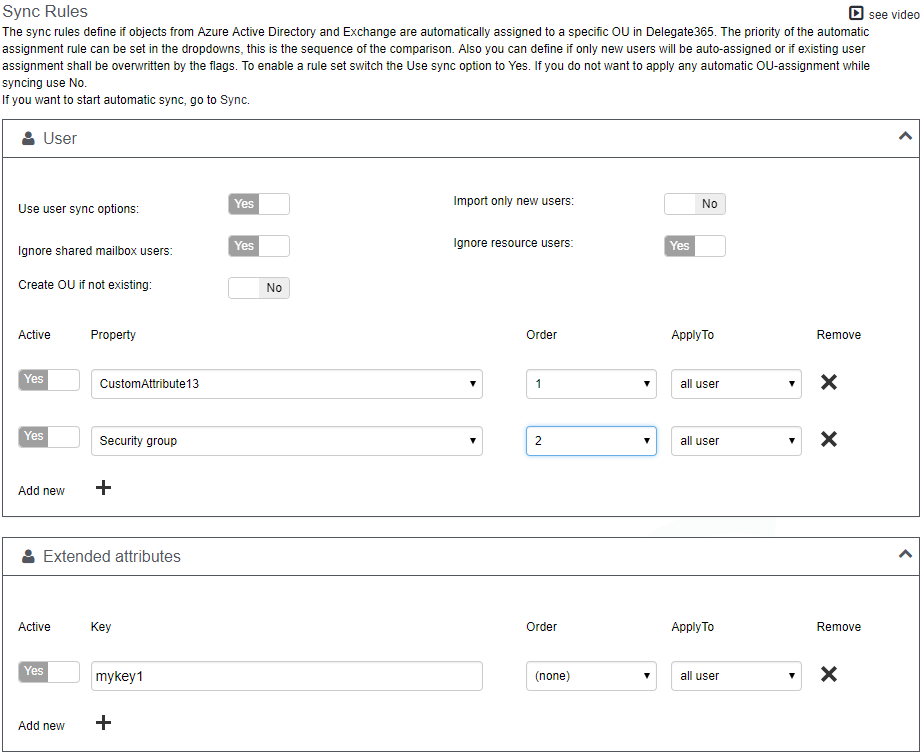Open the Security group property dropdown

pyautogui.click(x=286, y=441)
